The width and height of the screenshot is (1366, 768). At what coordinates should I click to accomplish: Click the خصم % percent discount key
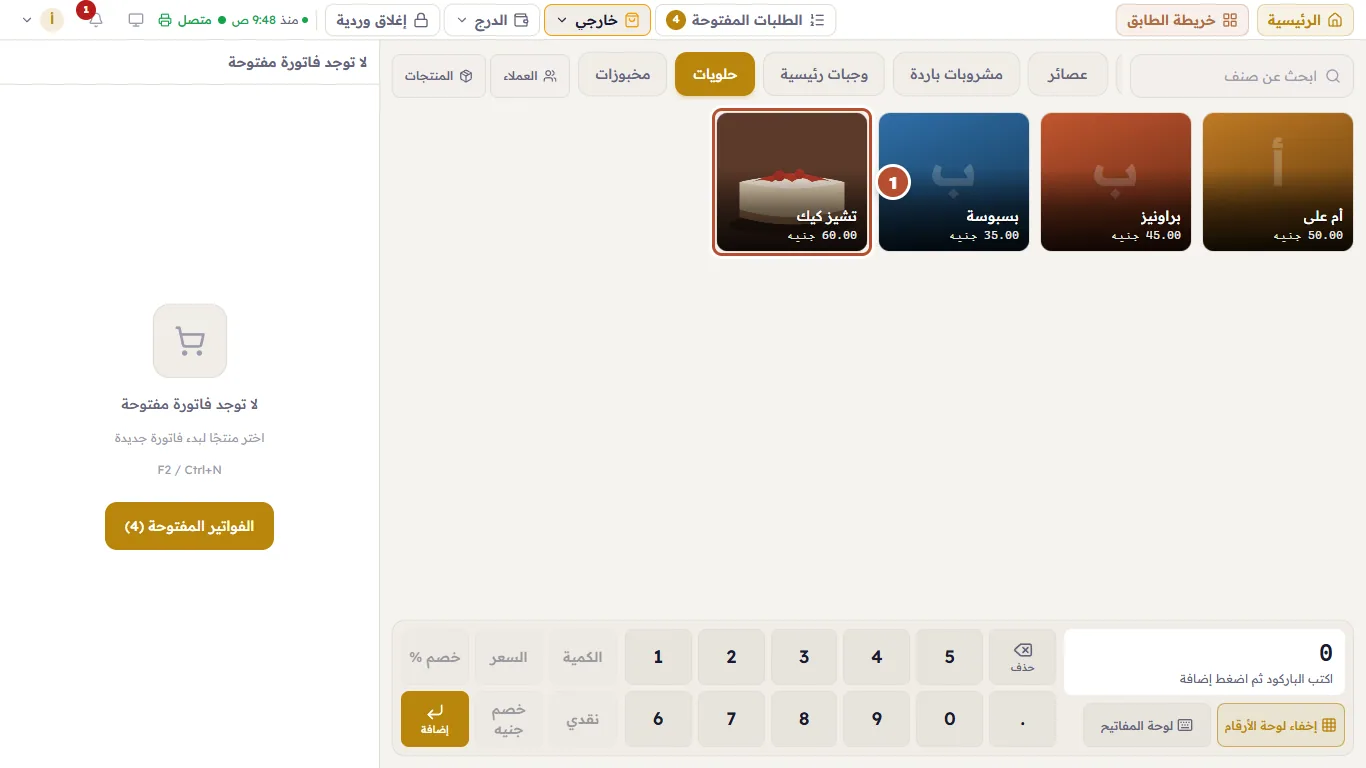click(435, 657)
